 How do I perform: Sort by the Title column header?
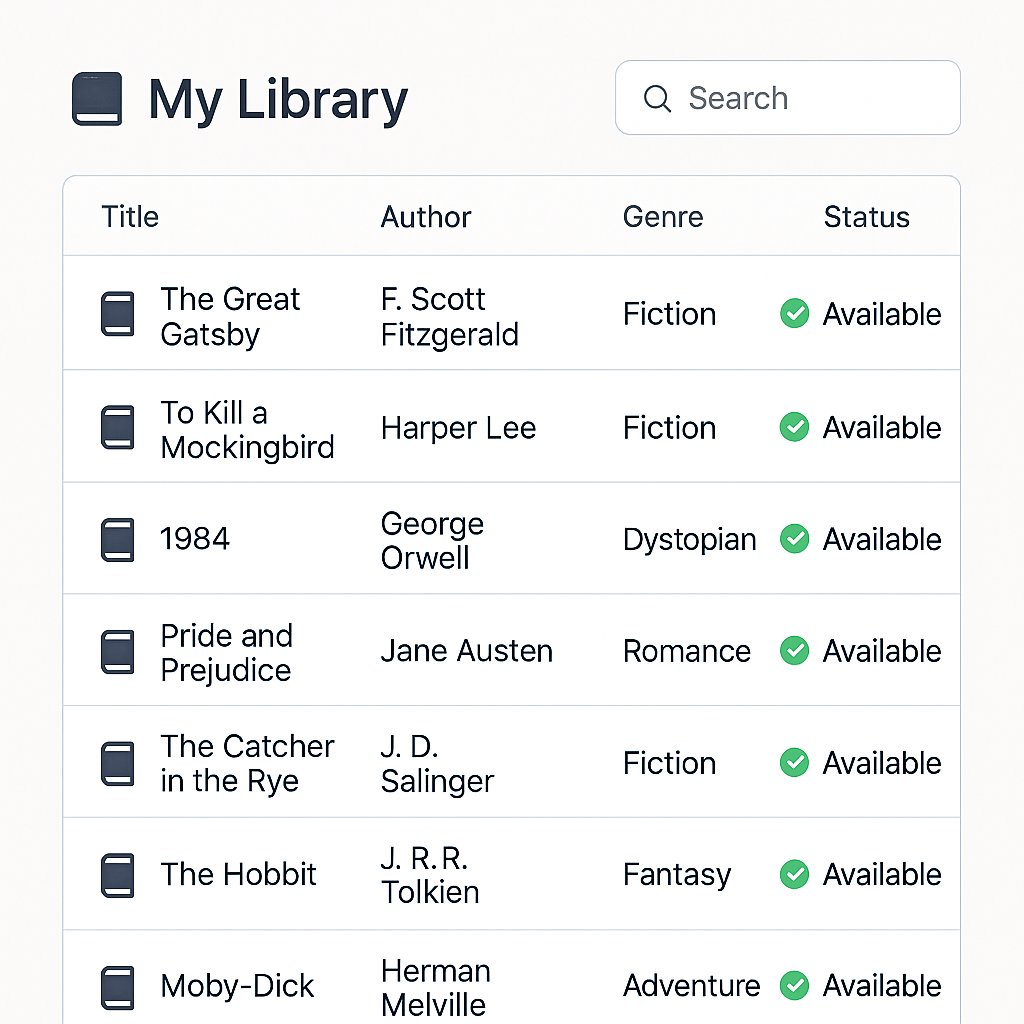[129, 217]
